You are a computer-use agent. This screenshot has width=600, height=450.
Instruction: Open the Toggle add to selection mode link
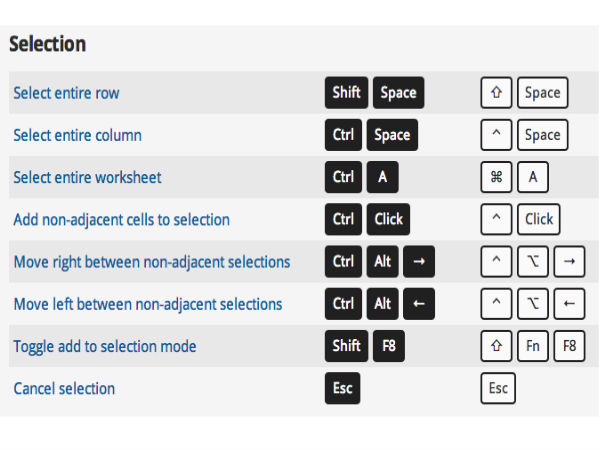[104, 346]
